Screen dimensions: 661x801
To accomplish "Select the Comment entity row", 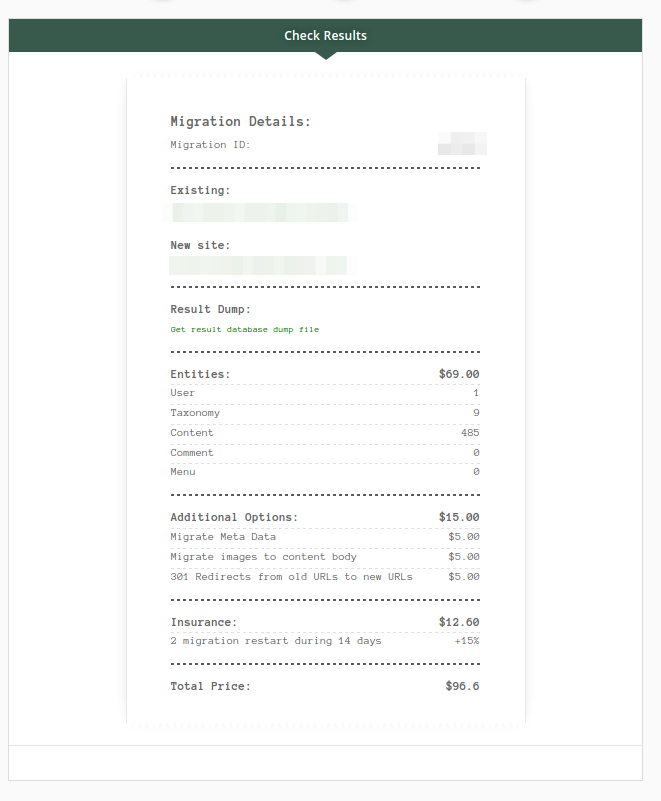I will click(x=325, y=453).
